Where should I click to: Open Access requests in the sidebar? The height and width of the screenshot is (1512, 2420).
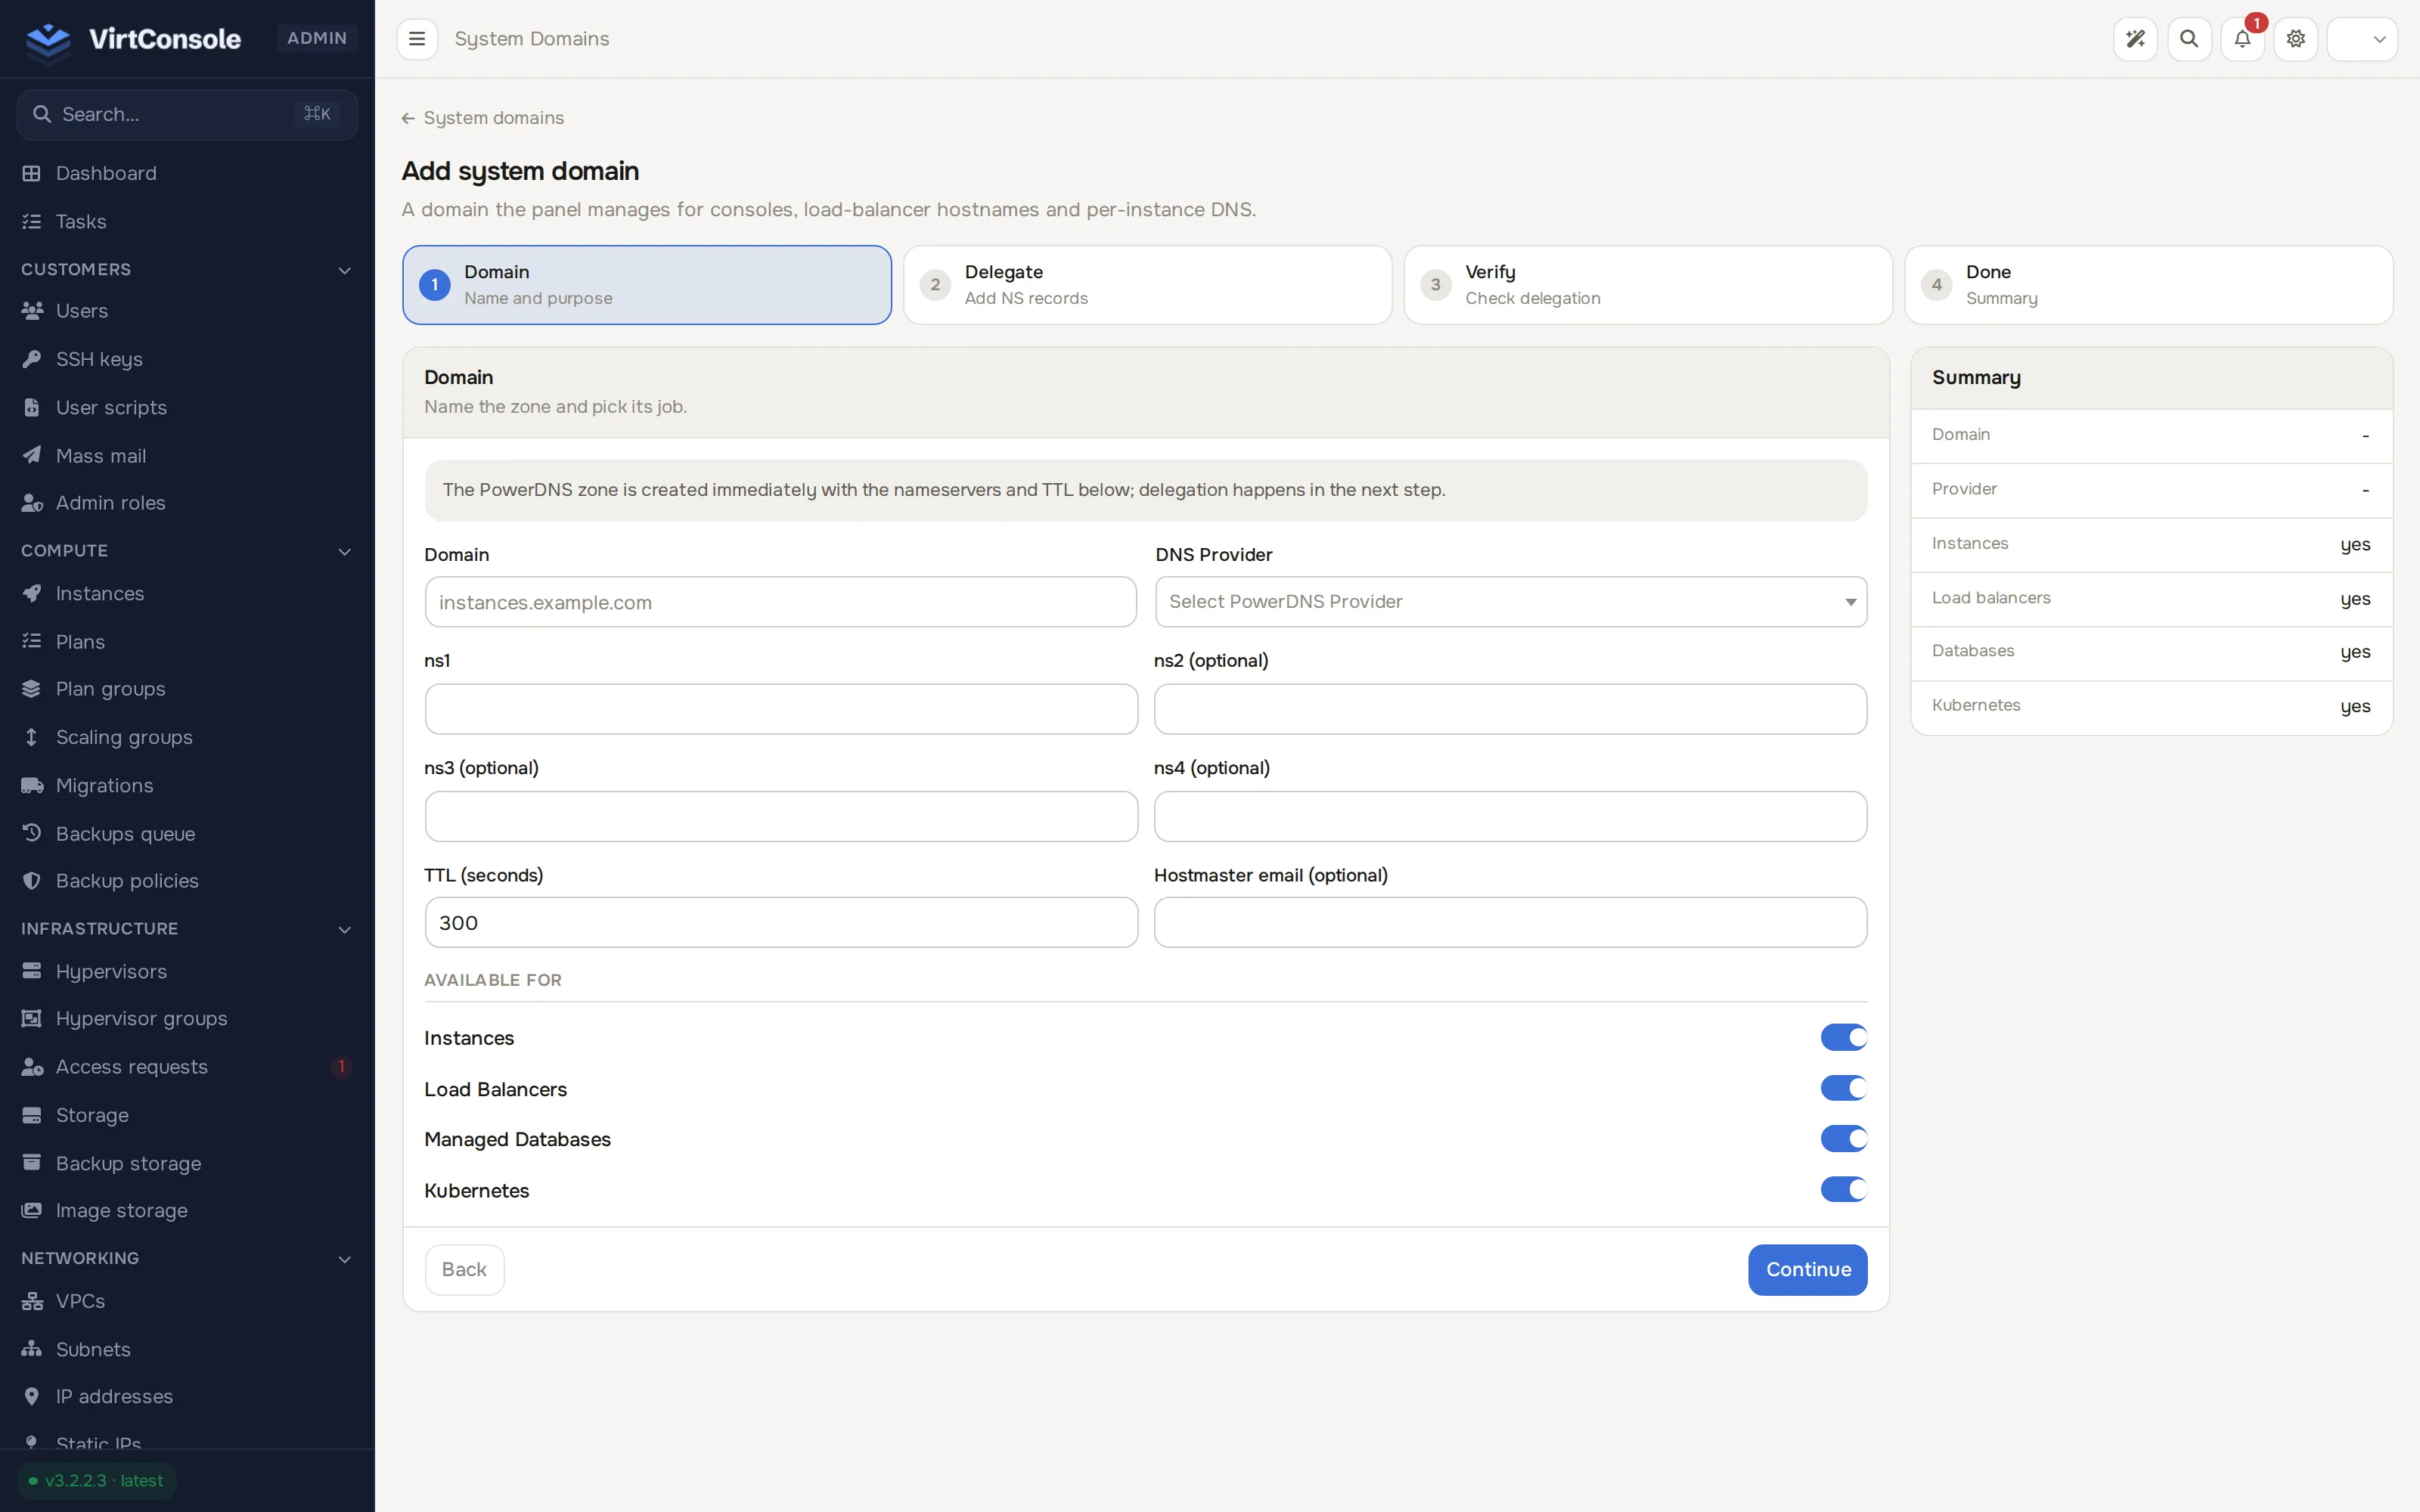click(187, 1066)
